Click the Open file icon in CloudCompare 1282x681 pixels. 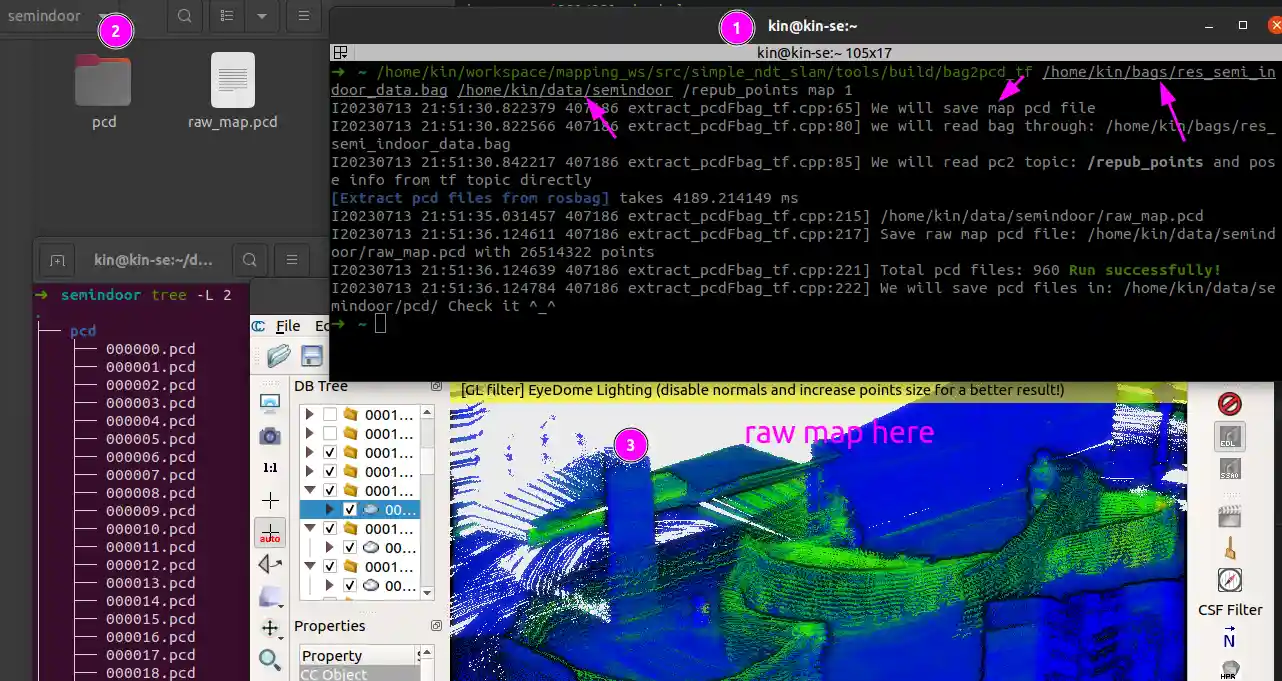tap(279, 356)
